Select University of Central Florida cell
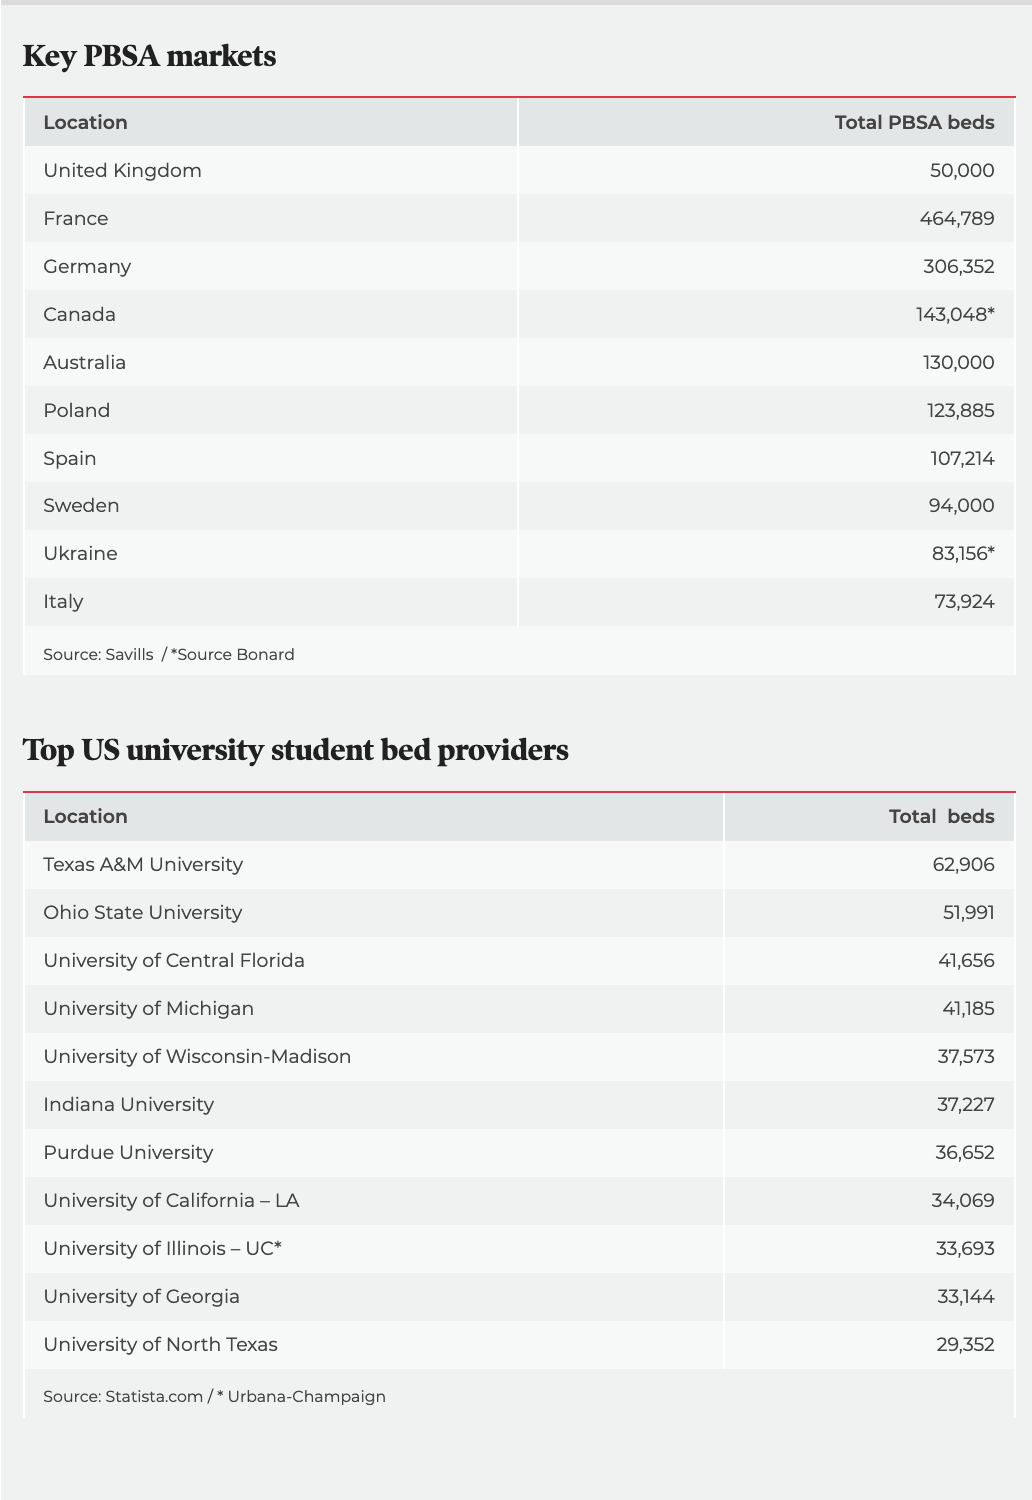This screenshot has height=1500, width=1032. [174, 961]
